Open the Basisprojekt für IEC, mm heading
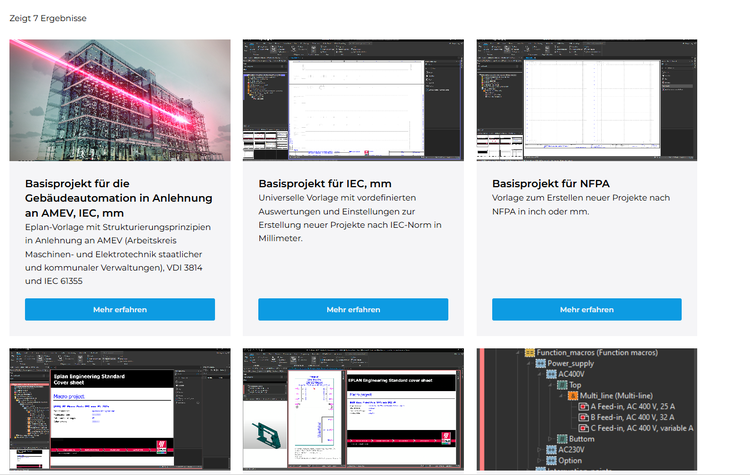The width and height of the screenshot is (750, 475). pos(325,184)
